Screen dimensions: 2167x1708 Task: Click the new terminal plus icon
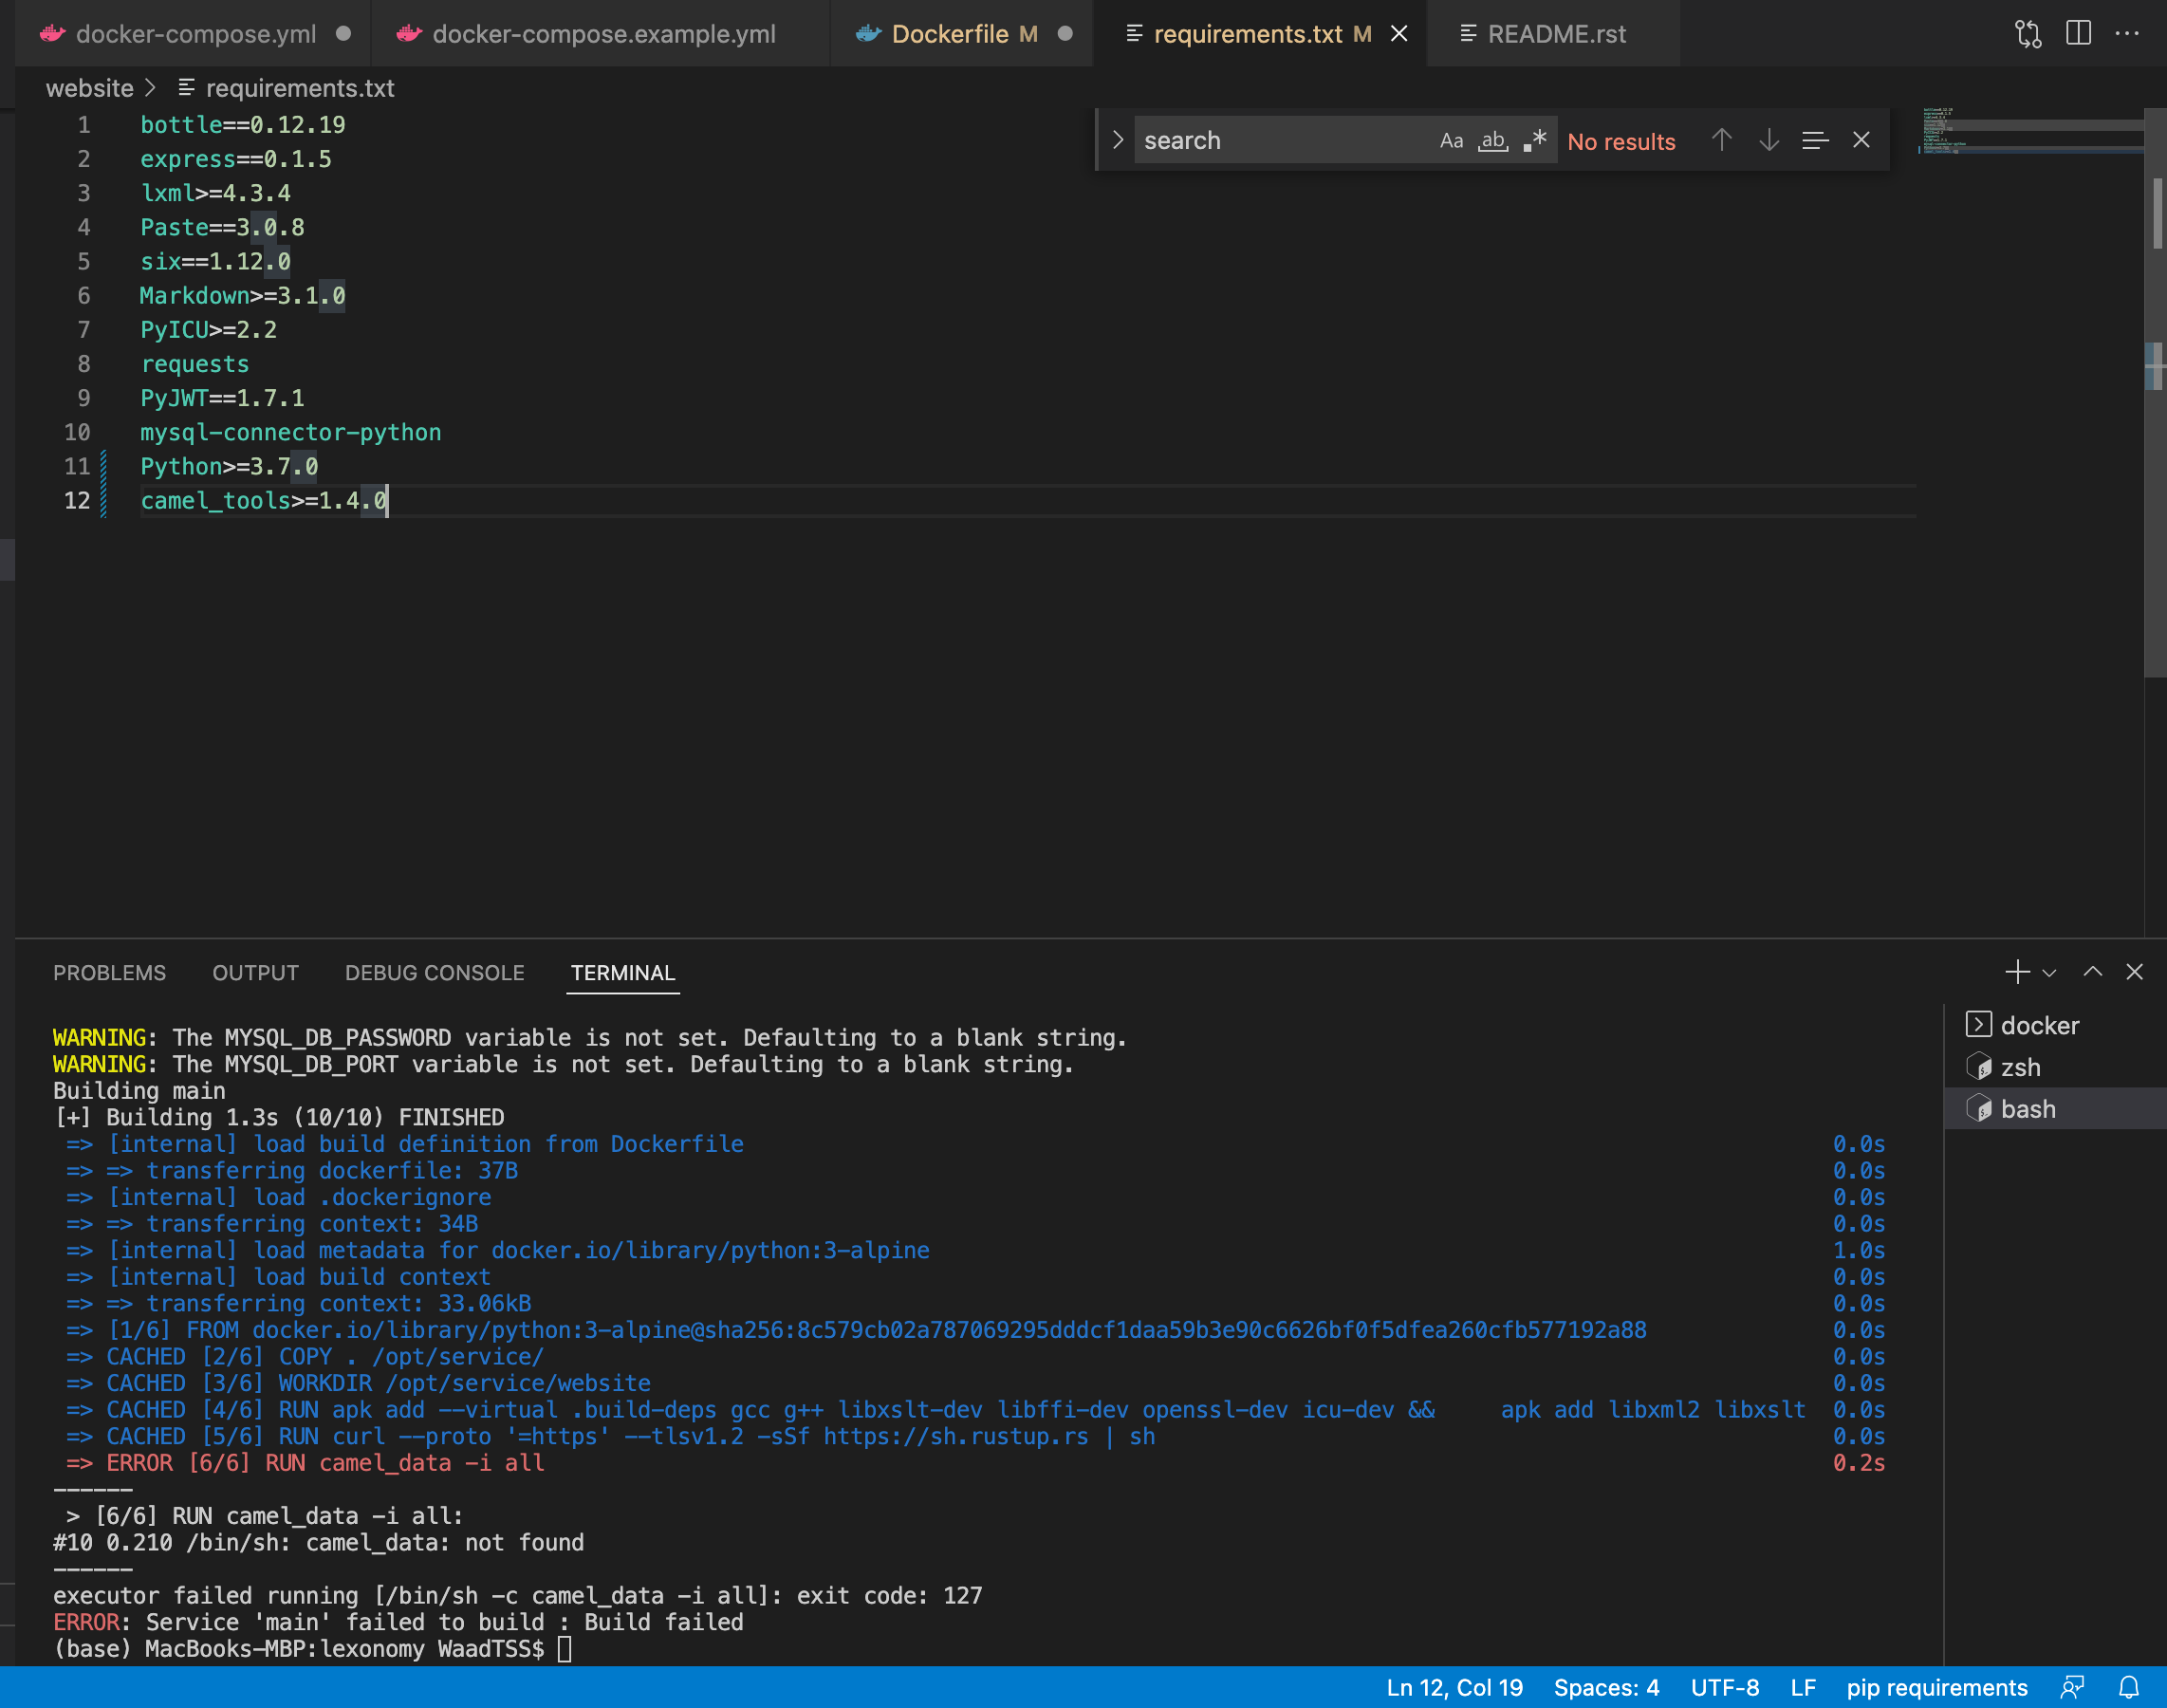coord(2016,972)
